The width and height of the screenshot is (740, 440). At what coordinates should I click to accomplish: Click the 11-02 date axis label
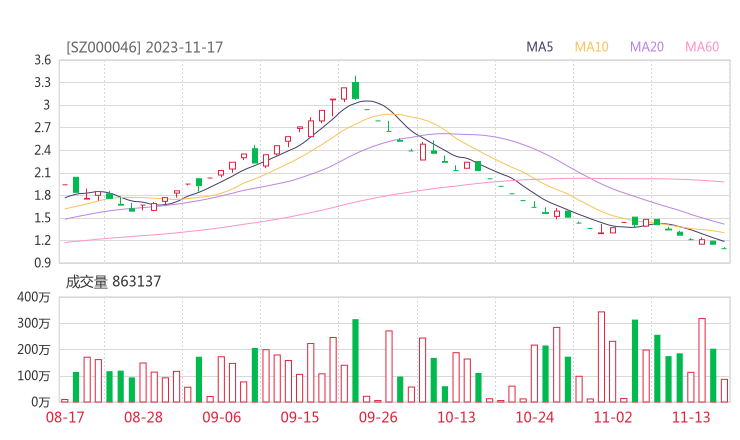(613, 417)
